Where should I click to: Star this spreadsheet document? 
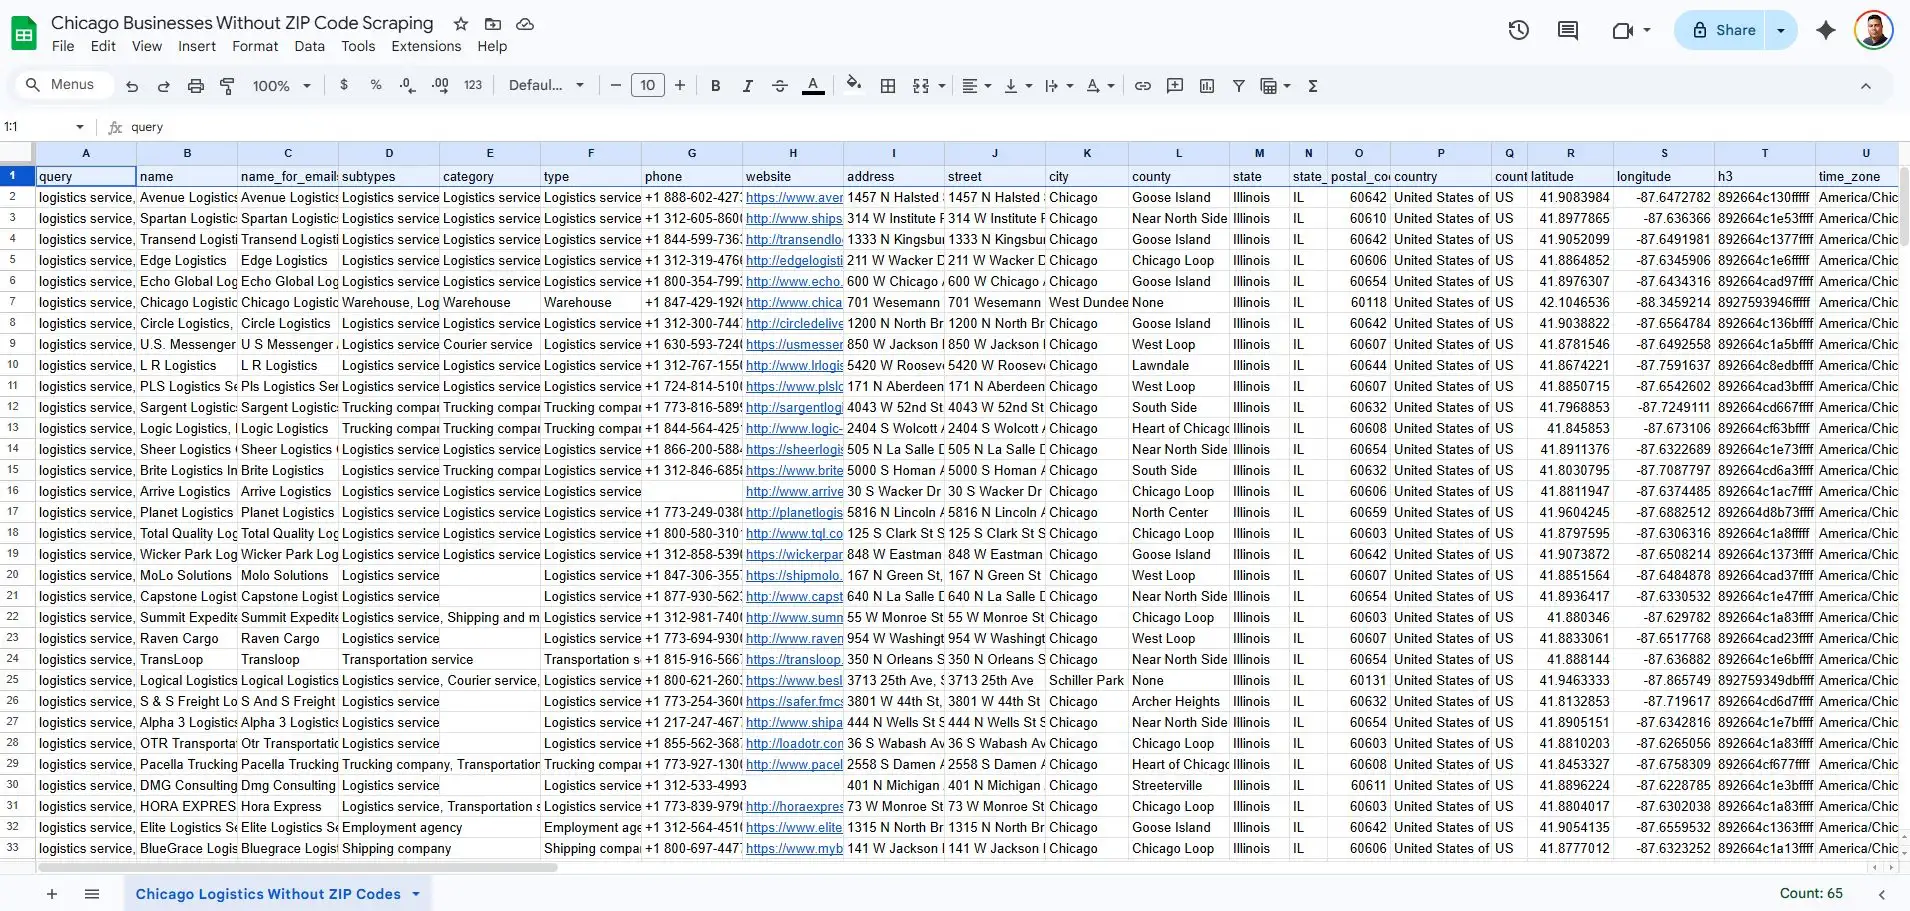pyautogui.click(x=460, y=23)
